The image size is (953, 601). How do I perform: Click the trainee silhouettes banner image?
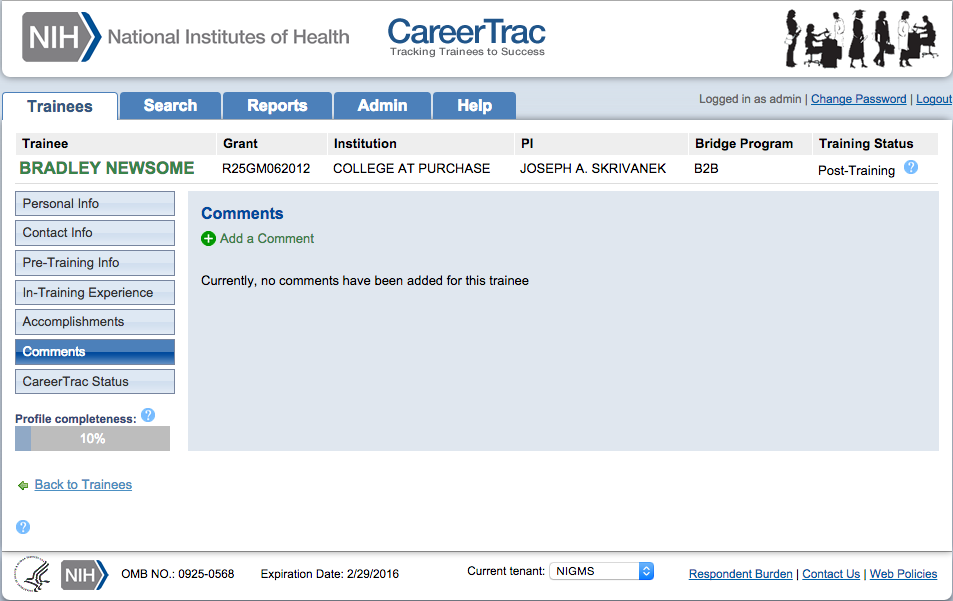(x=861, y=38)
